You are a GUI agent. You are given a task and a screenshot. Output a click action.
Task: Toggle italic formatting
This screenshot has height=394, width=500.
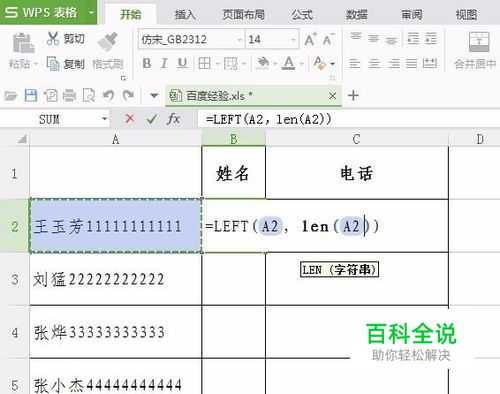pyautogui.click(x=164, y=63)
